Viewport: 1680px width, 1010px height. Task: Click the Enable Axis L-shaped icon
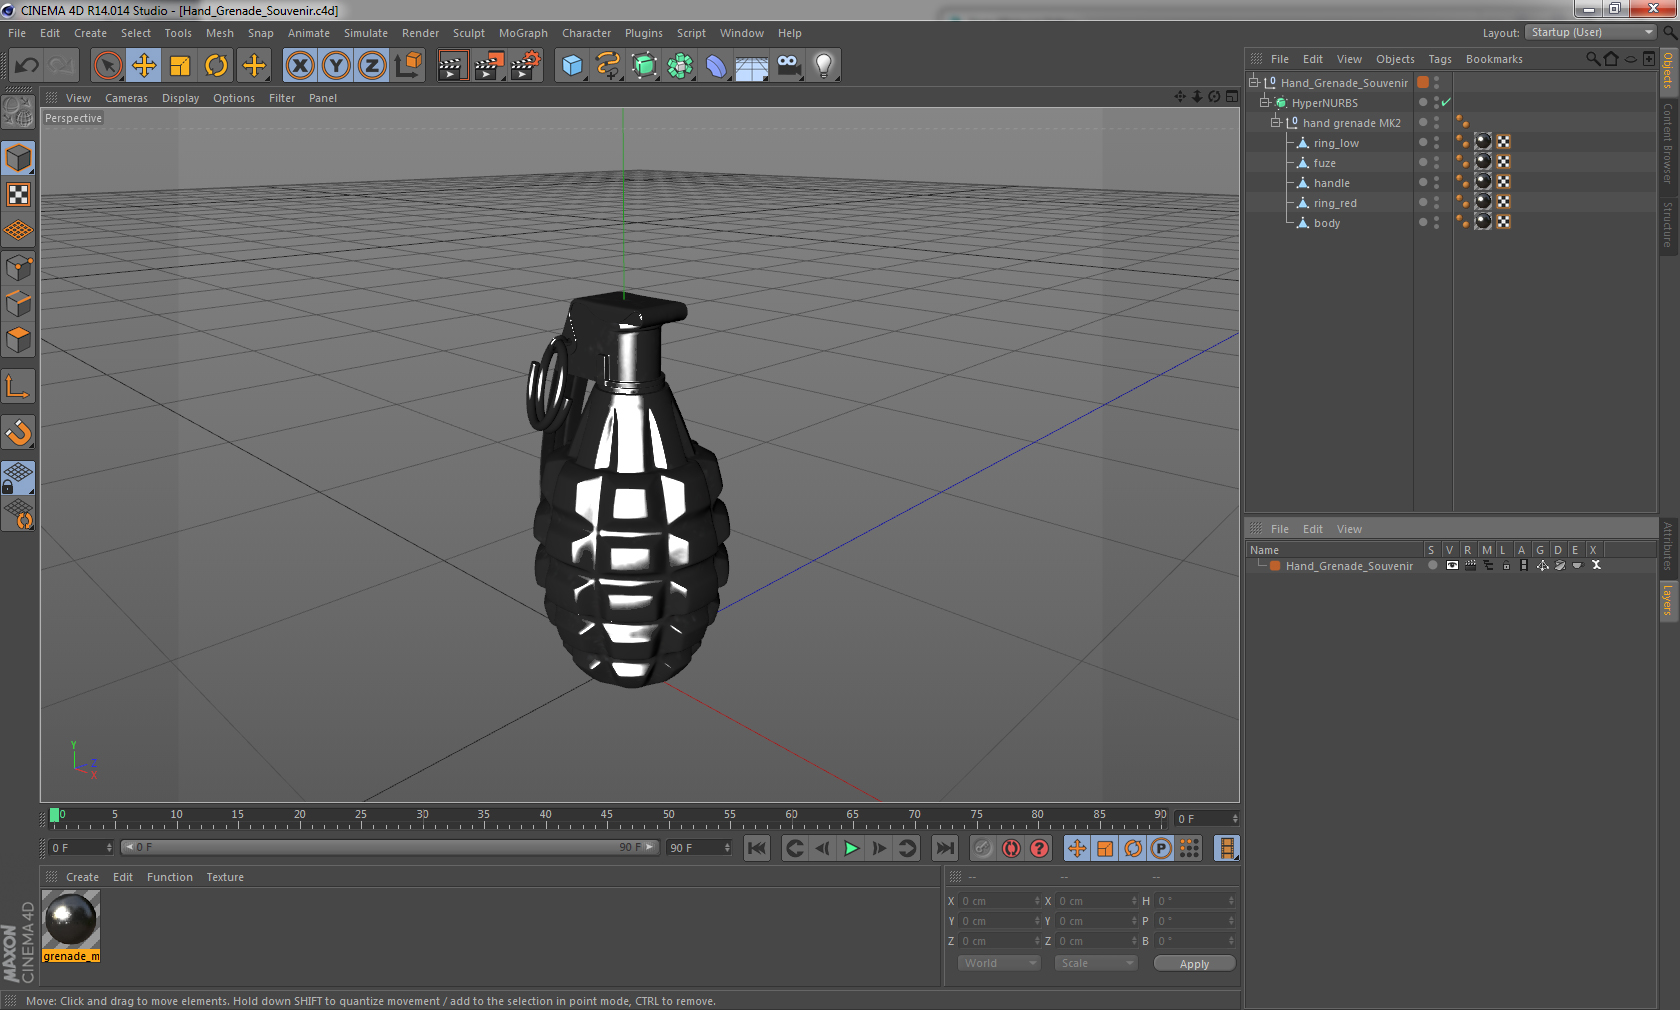pos(18,386)
